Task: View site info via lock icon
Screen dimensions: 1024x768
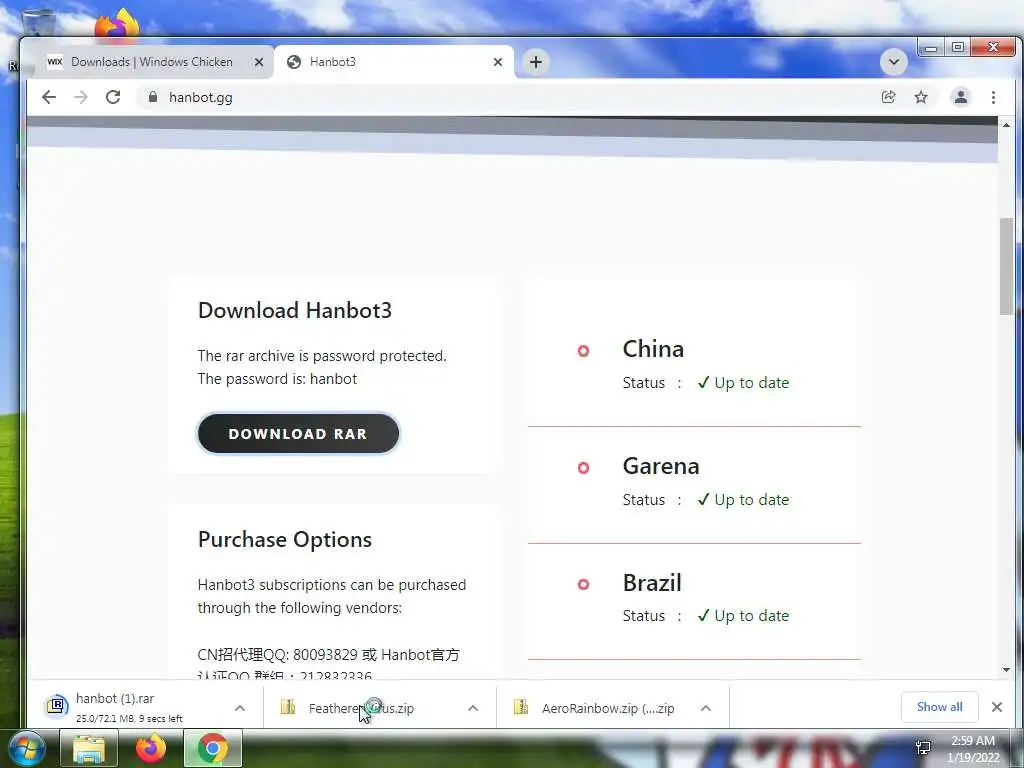Action: (x=153, y=97)
